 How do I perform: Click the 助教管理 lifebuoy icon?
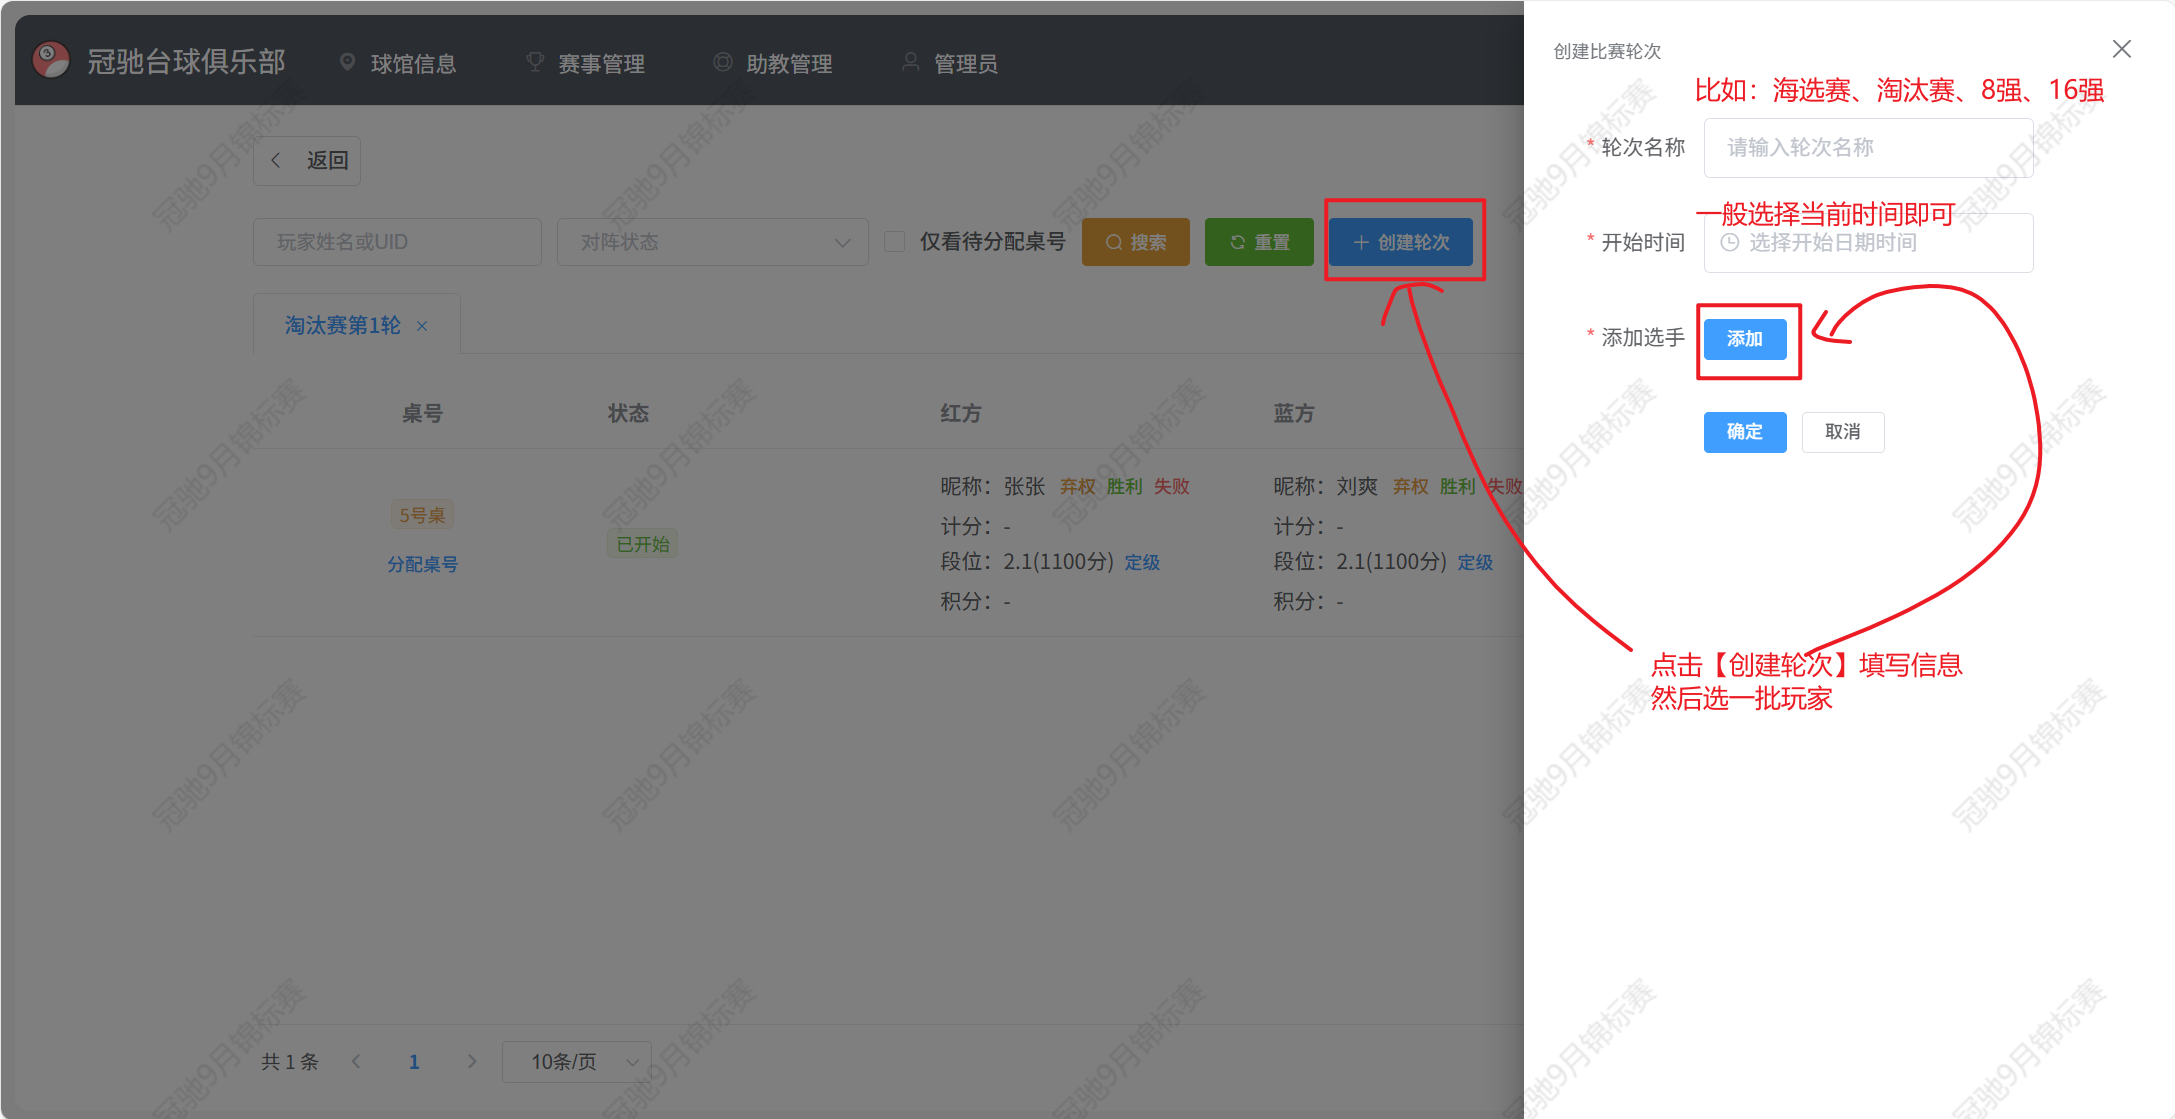click(x=722, y=62)
